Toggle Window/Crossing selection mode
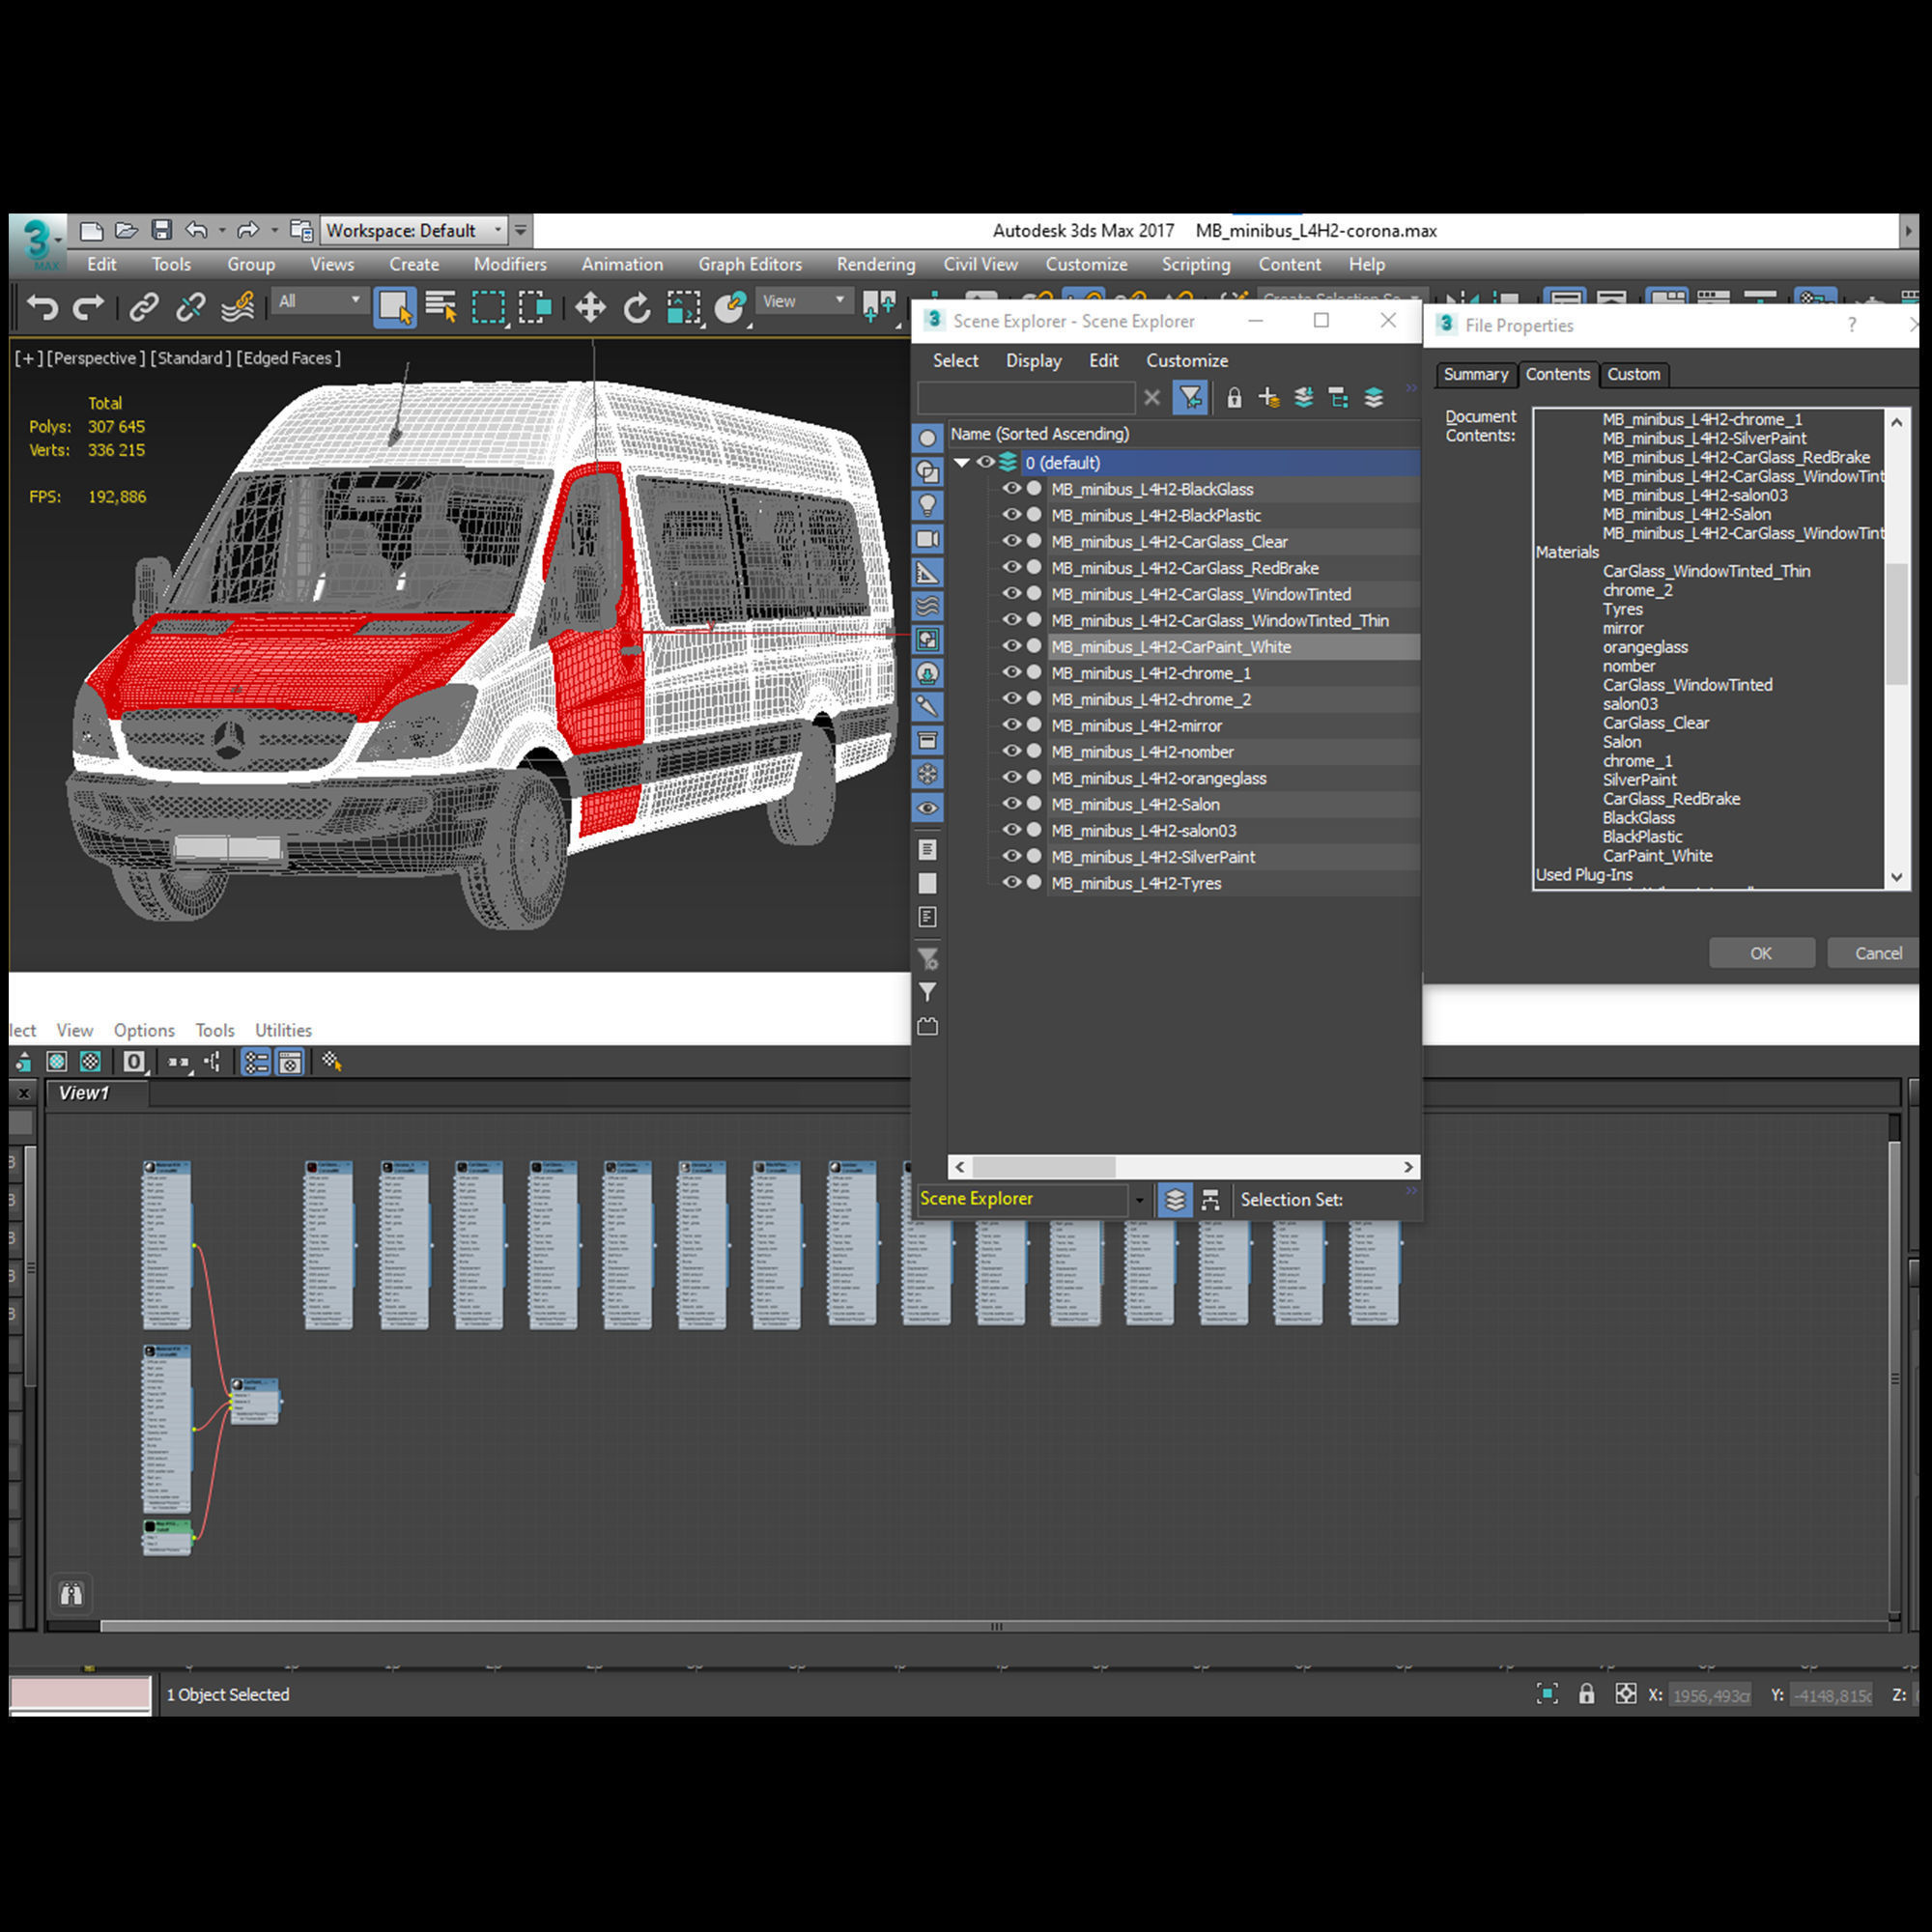The height and width of the screenshot is (1932, 1932). pos(535,307)
